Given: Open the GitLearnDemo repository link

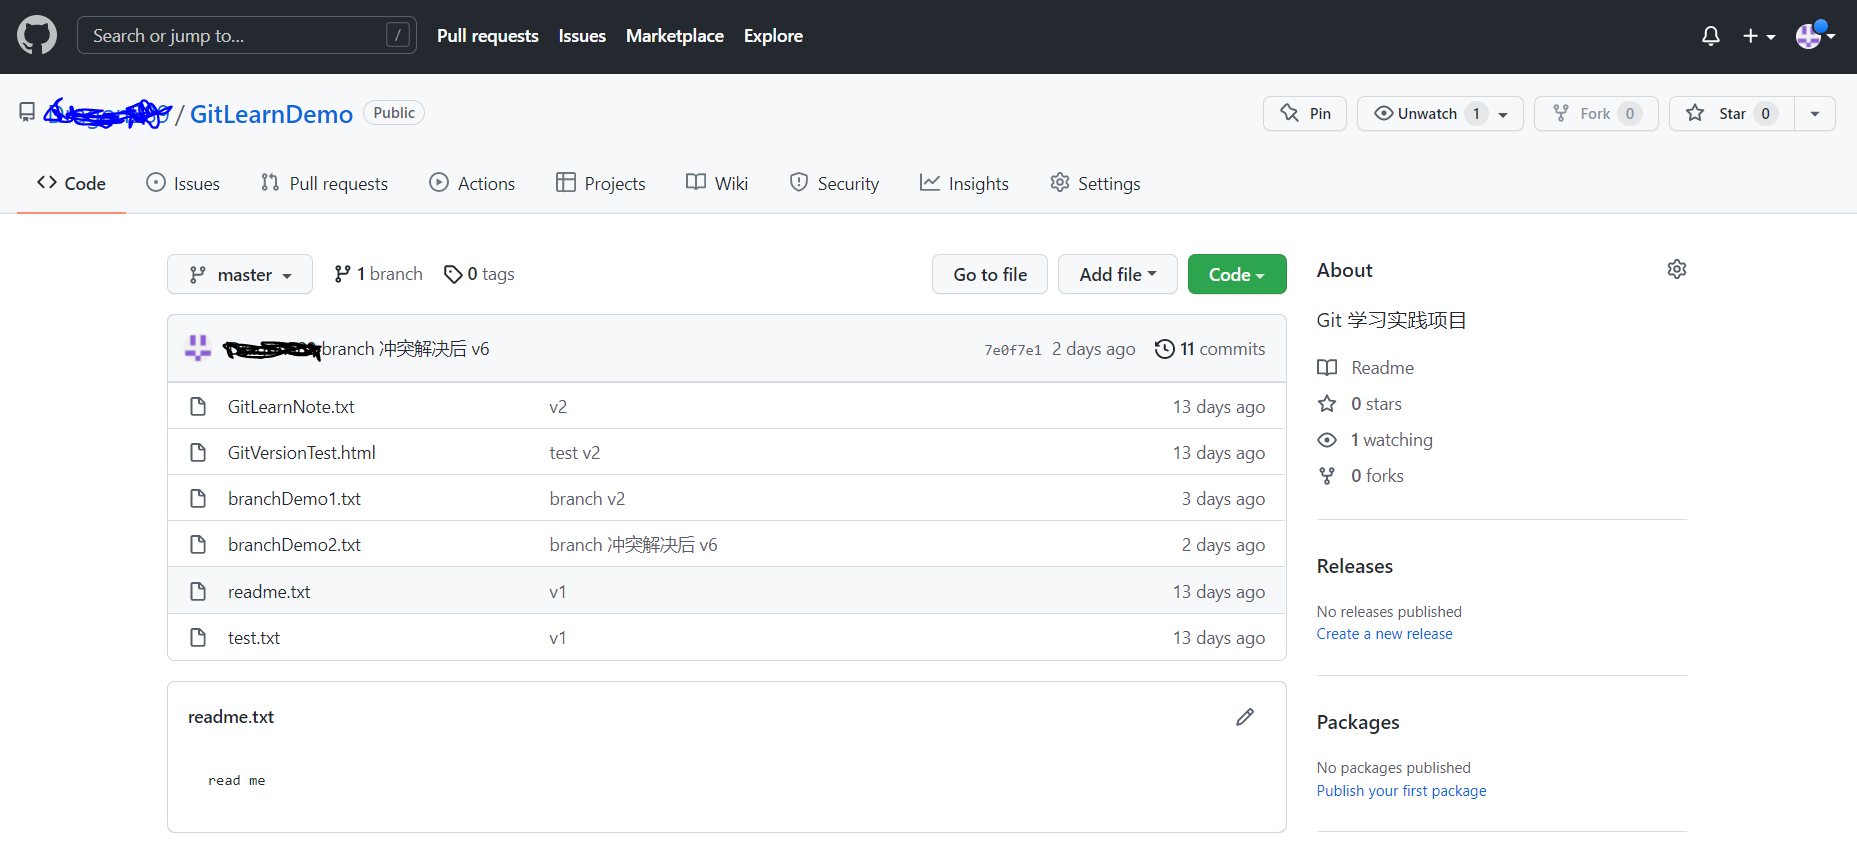Looking at the screenshot, I should 271,114.
